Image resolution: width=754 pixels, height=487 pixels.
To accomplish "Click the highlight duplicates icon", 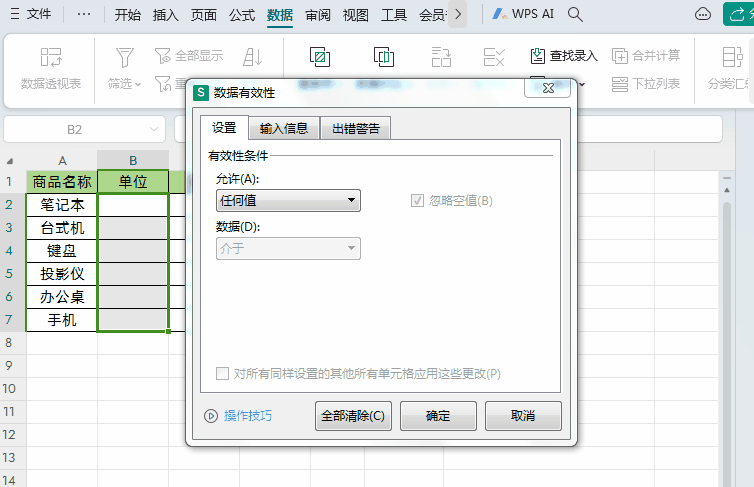I will [320, 57].
